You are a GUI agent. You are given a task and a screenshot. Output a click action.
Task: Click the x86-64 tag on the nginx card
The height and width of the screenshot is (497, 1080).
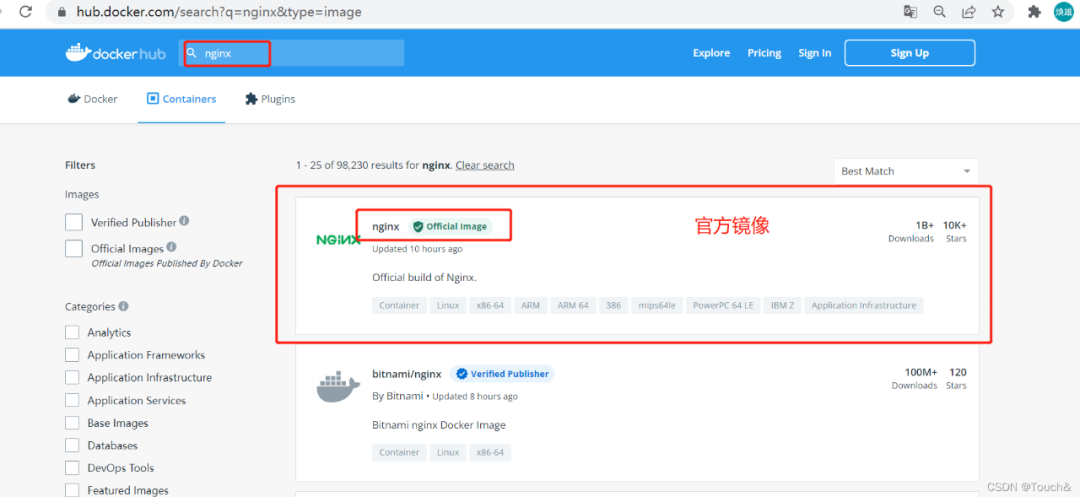(490, 305)
